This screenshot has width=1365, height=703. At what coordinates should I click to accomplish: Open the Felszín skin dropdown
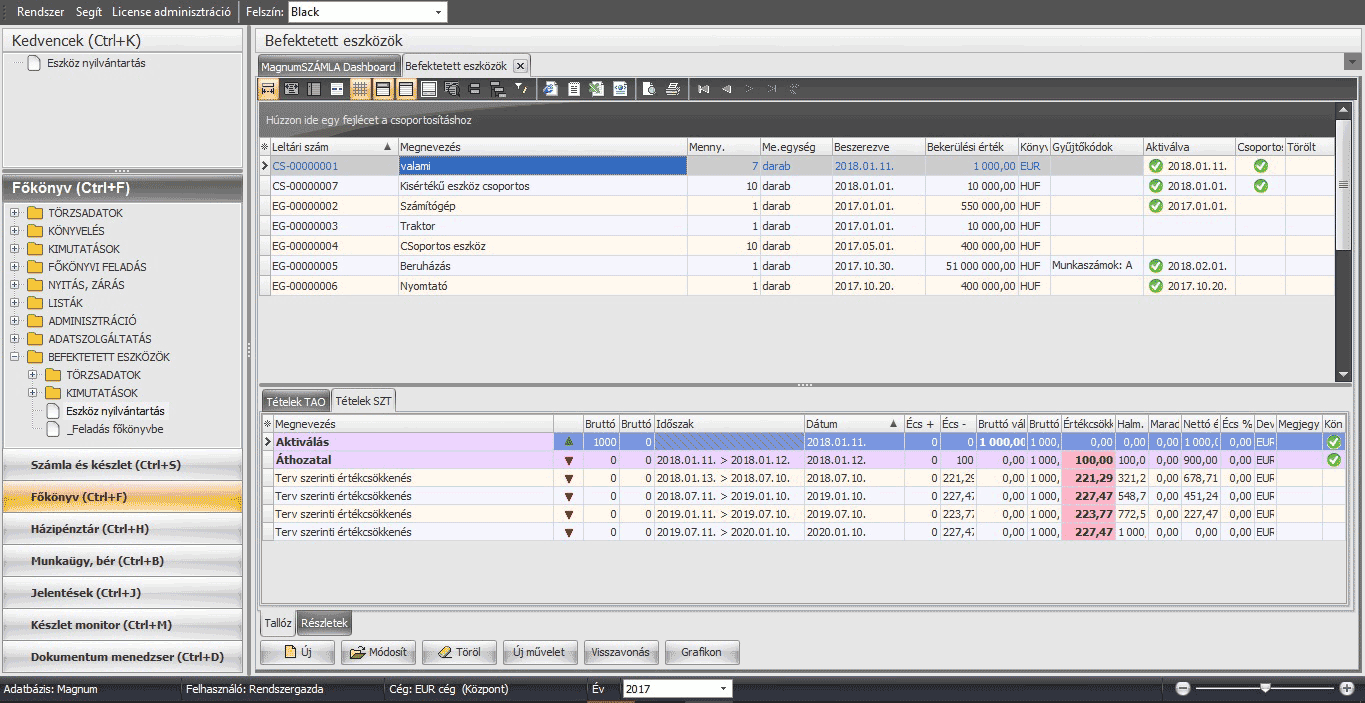pyautogui.click(x=438, y=12)
